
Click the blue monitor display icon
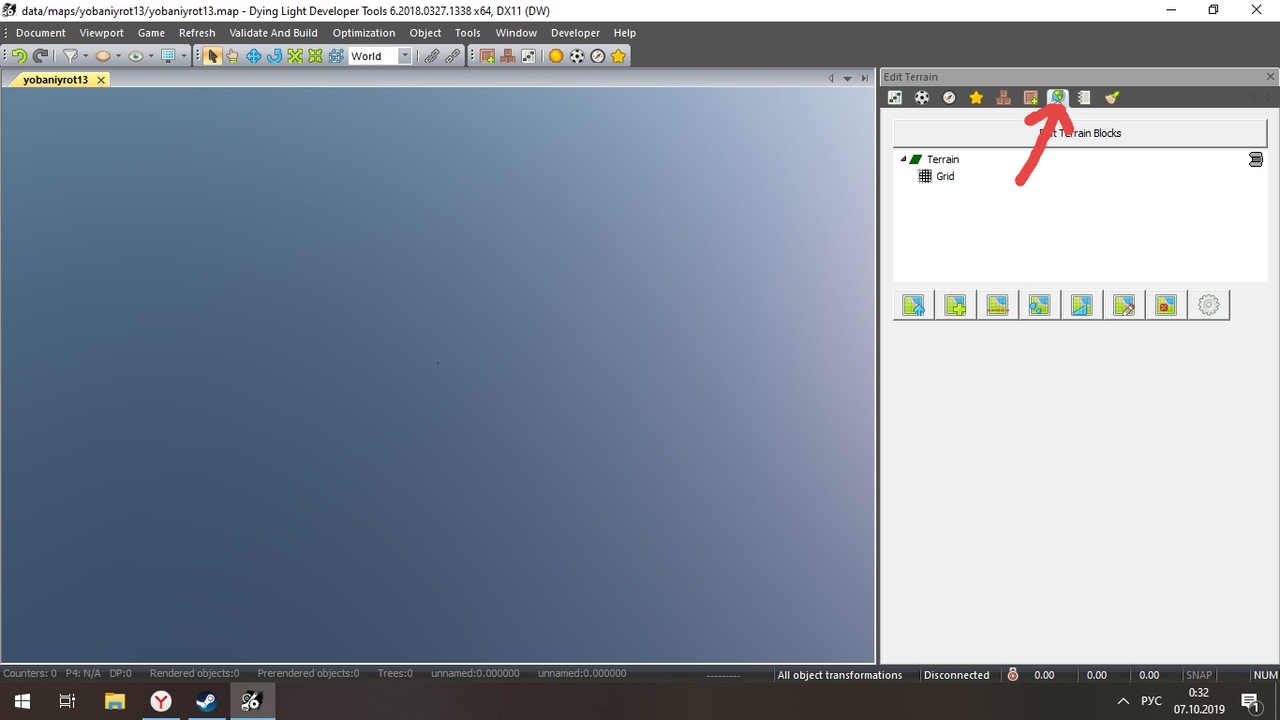tap(169, 56)
